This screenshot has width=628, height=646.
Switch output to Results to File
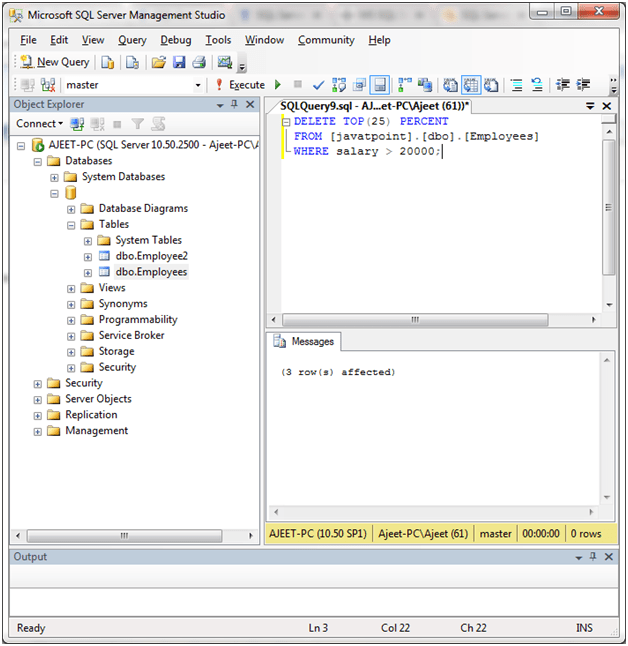pyautogui.click(x=491, y=85)
